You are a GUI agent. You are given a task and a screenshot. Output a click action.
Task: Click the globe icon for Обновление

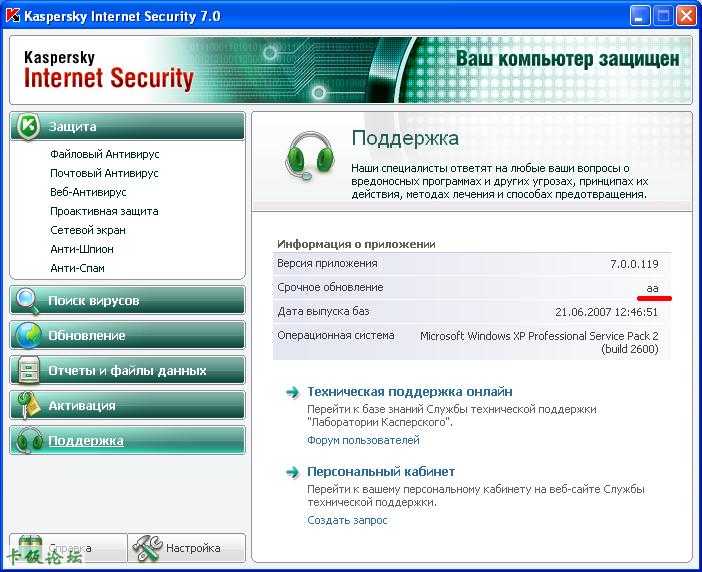coord(28,336)
